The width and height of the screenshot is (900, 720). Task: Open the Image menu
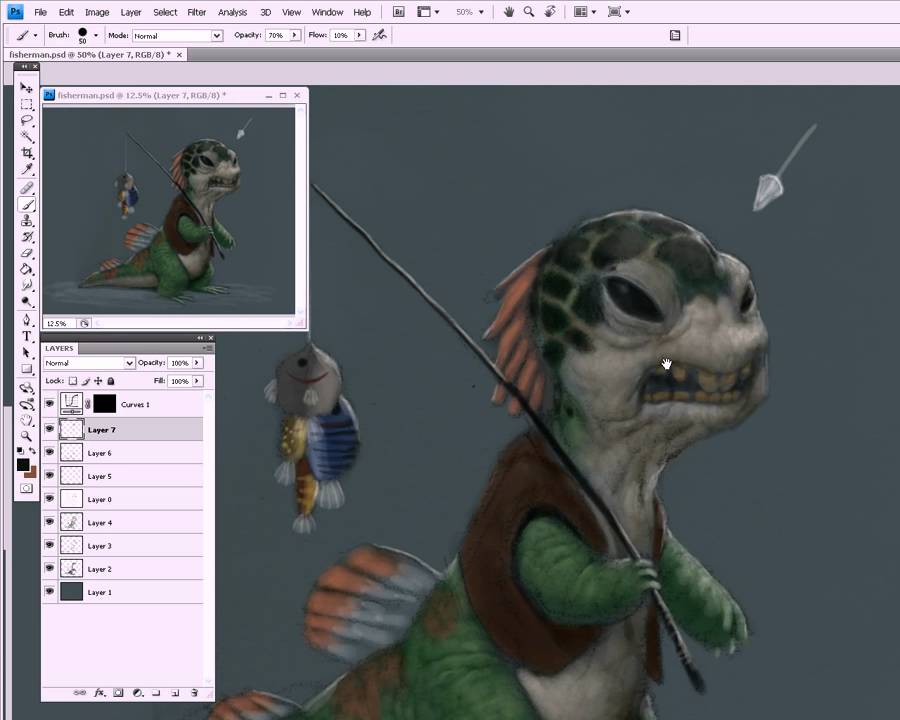click(x=97, y=12)
